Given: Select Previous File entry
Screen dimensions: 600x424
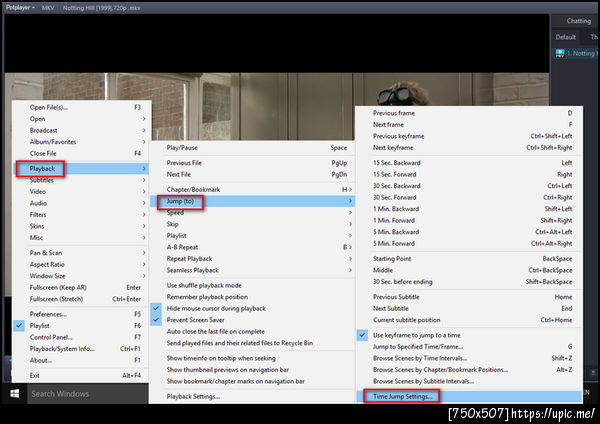Looking at the screenshot, I should pos(253,163).
